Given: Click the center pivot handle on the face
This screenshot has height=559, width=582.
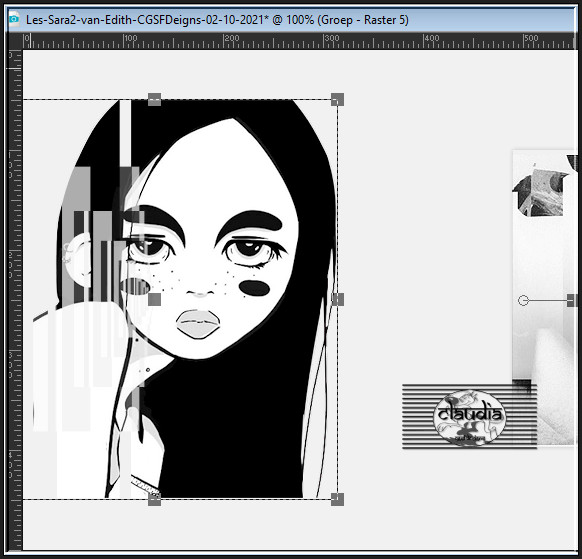Looking at the screenshot, I should click(154, 300).
